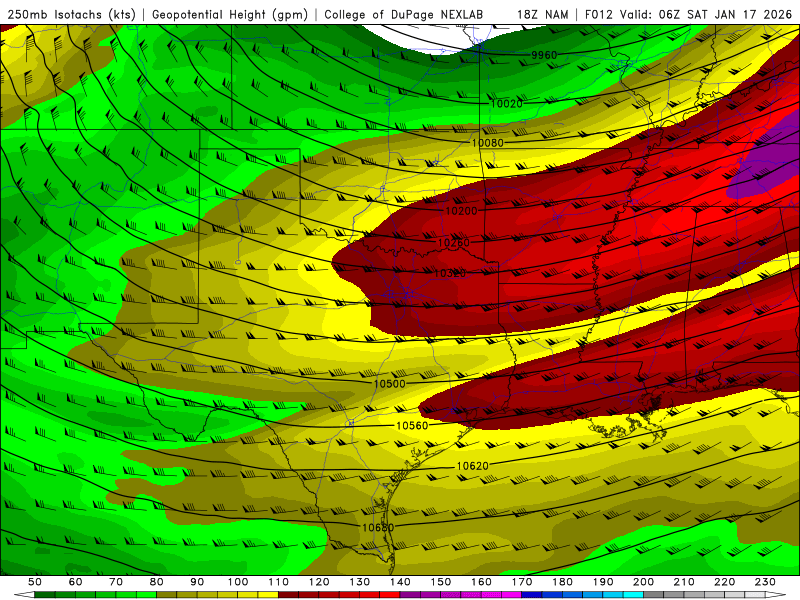Pick the darkest green swatch starting the scale

(x=44, y=595)
